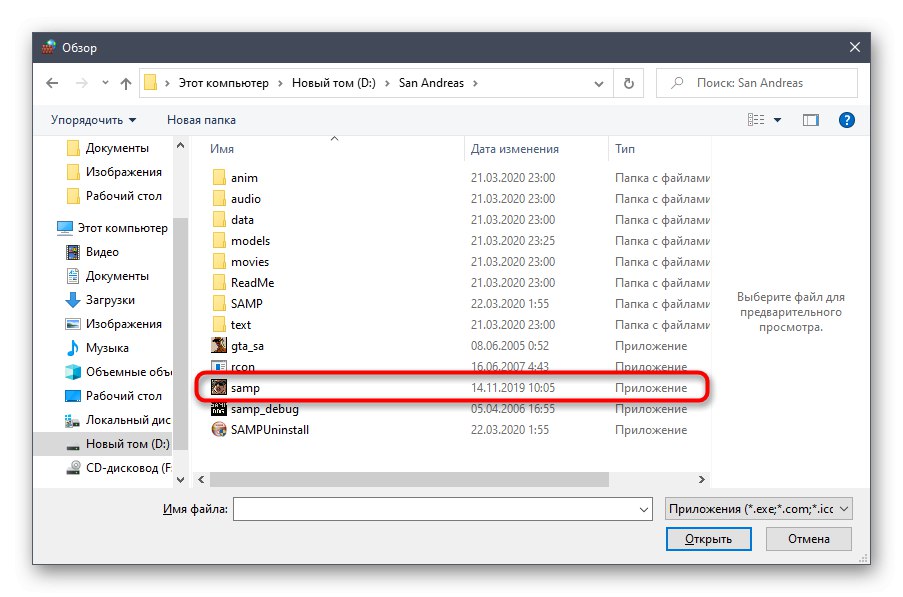Open the Help question mark icon
The width and height of the screenshot is (903, 597).
(x=846, y=119)
